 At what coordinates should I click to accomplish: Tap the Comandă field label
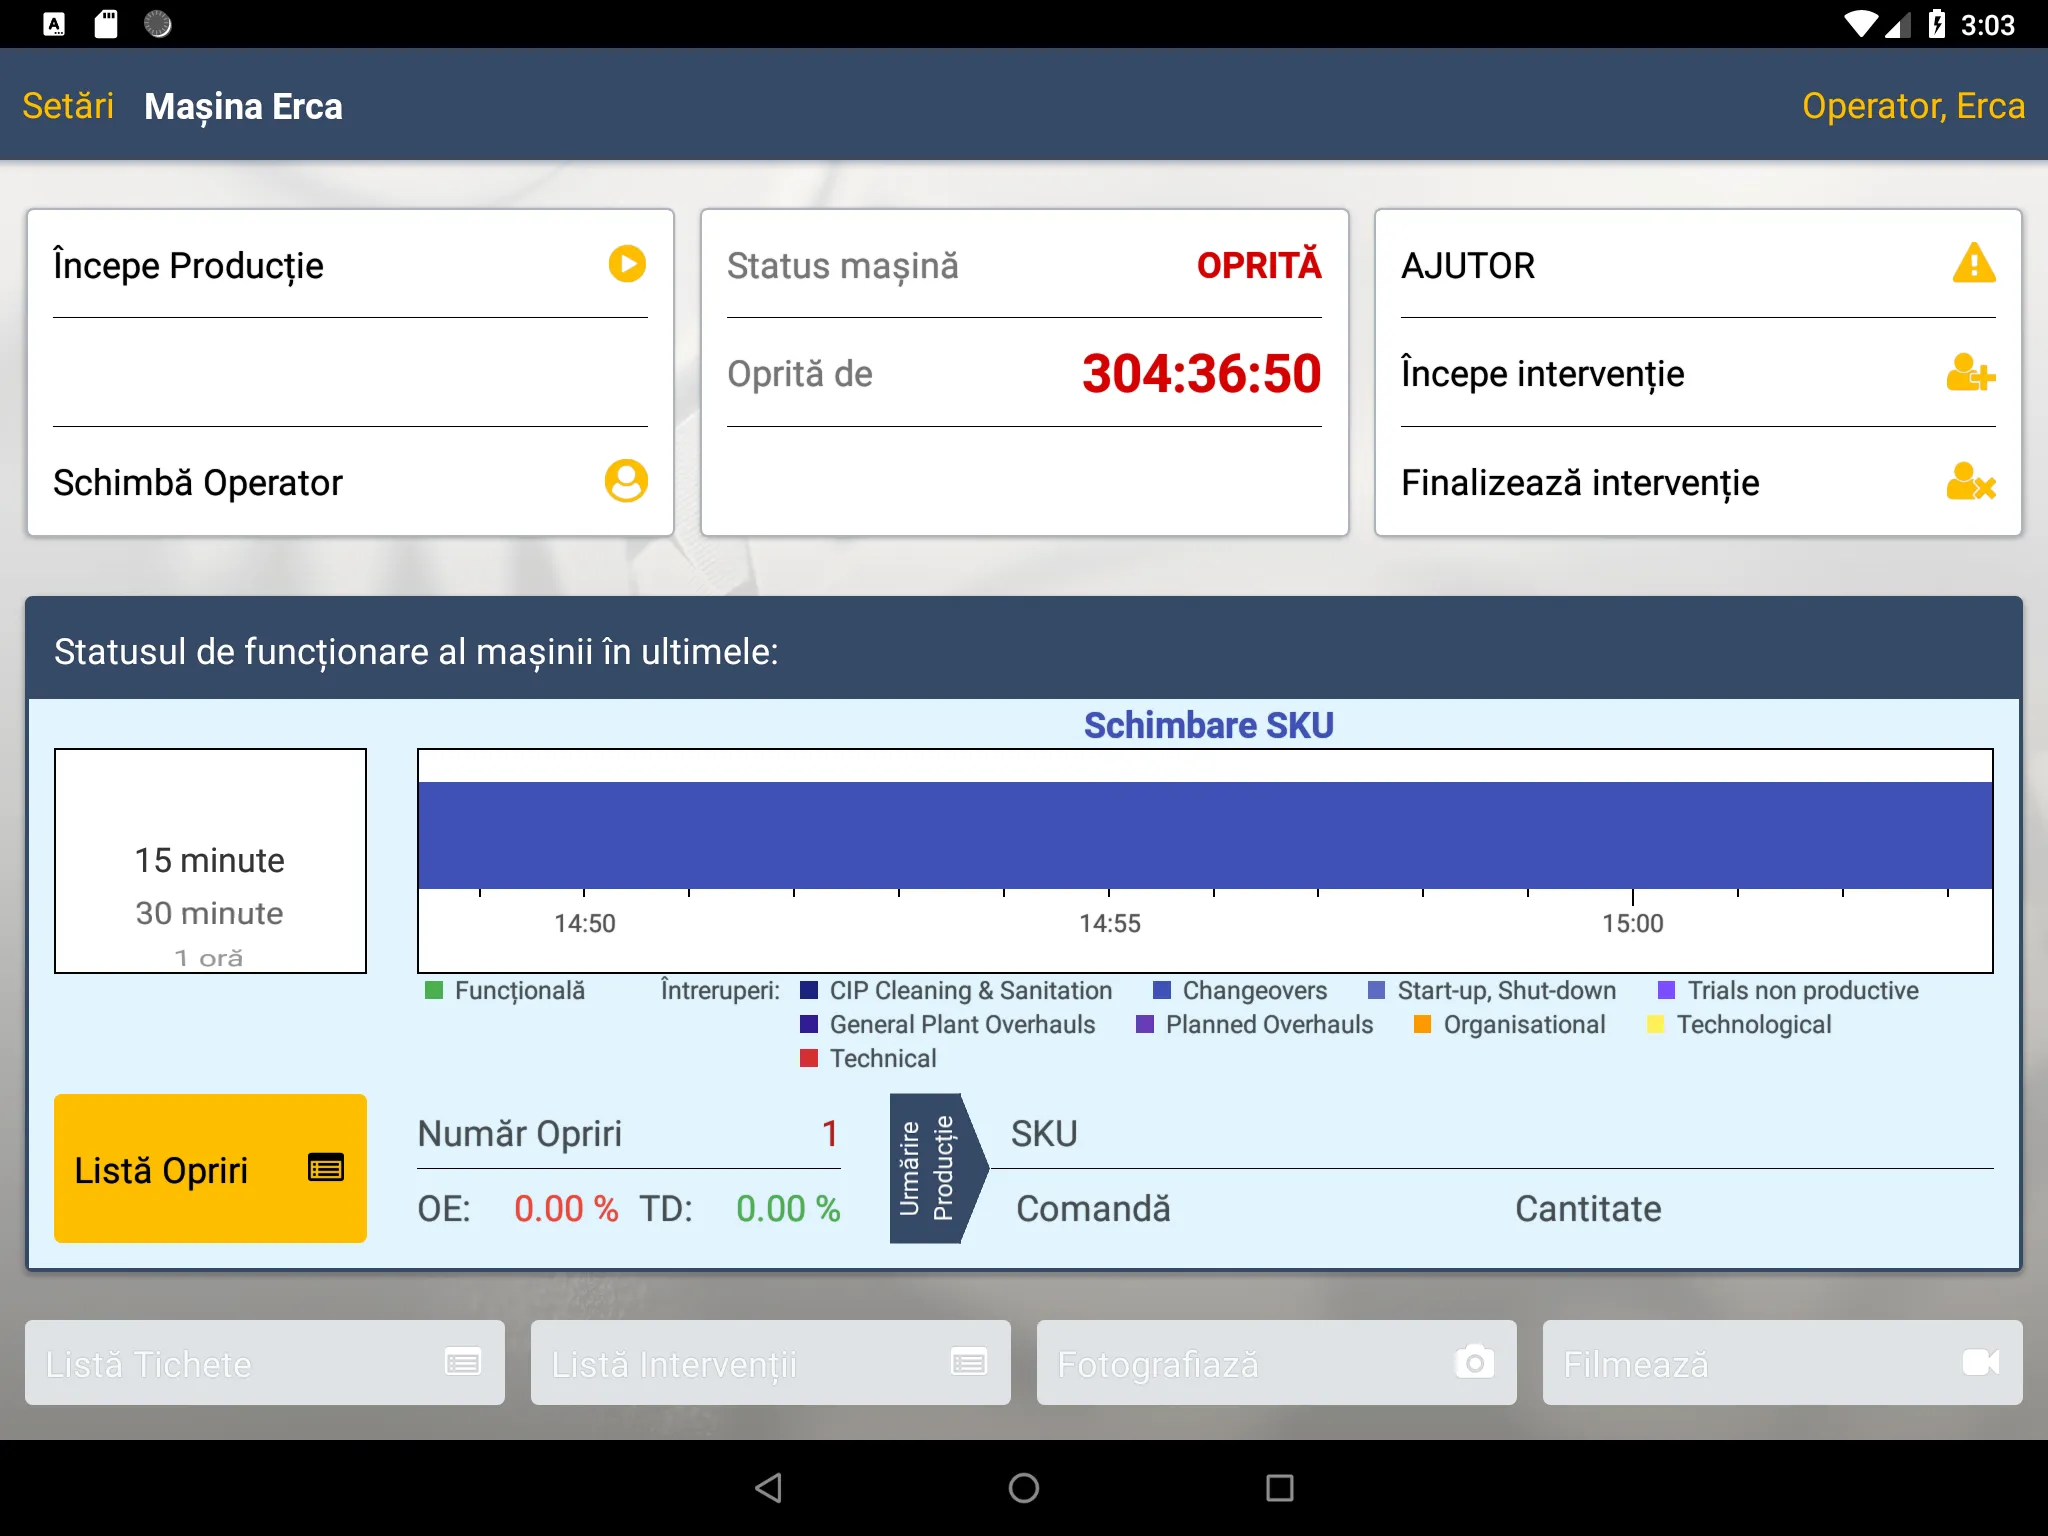[x=1093, y=1209]
